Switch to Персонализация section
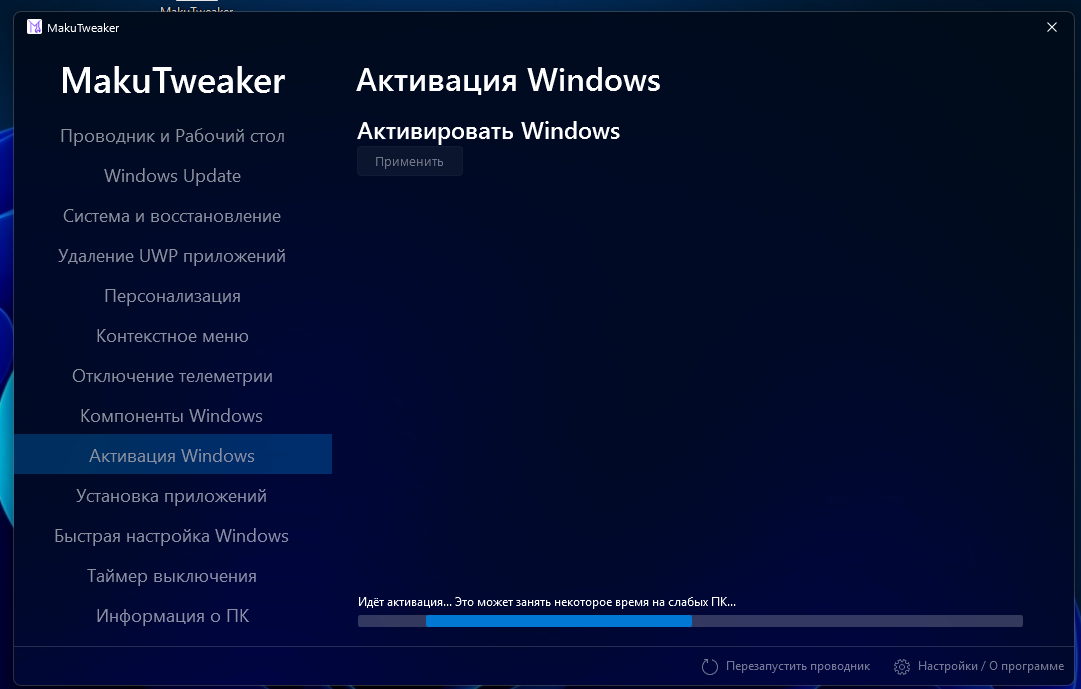The height and width of the screenshot is (689, 1081). click(172, 296)
